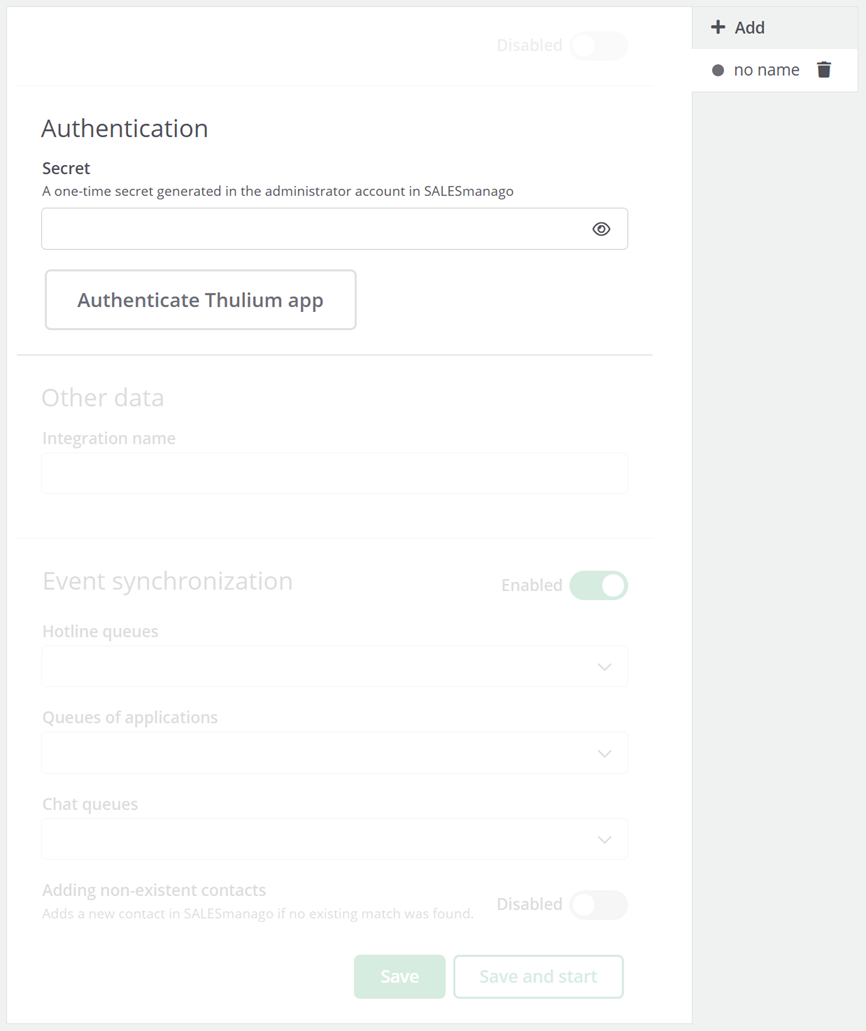Viewport: 866px width, 1031px height.
Task: Turn off the Event synchronization switch
Action: [598, 585]
